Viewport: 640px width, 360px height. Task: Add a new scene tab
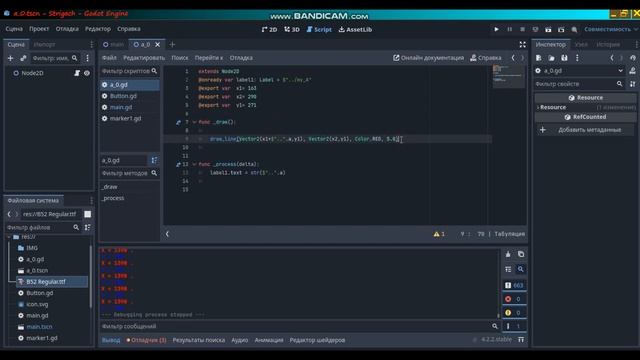172,44
